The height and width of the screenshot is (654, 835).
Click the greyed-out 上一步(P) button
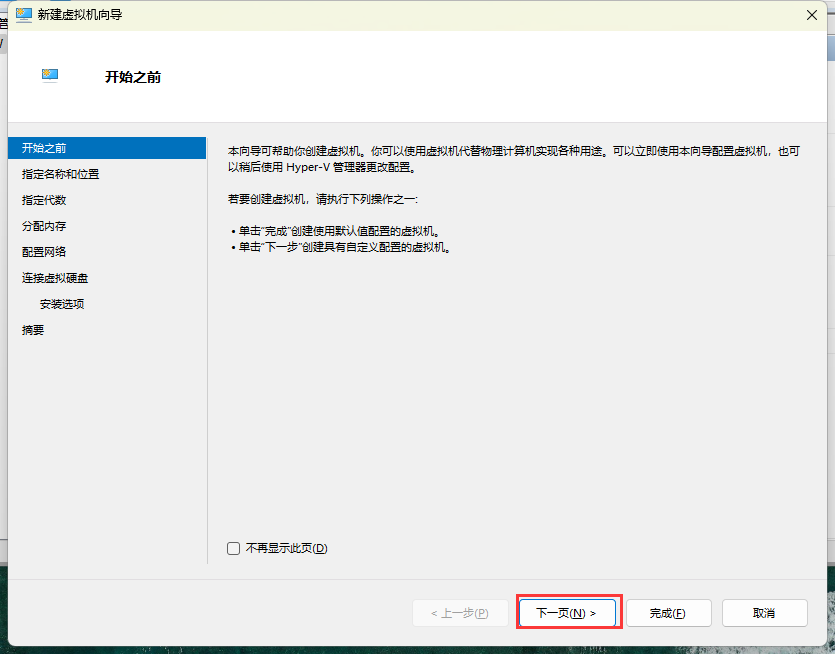[x=459, y=613]
